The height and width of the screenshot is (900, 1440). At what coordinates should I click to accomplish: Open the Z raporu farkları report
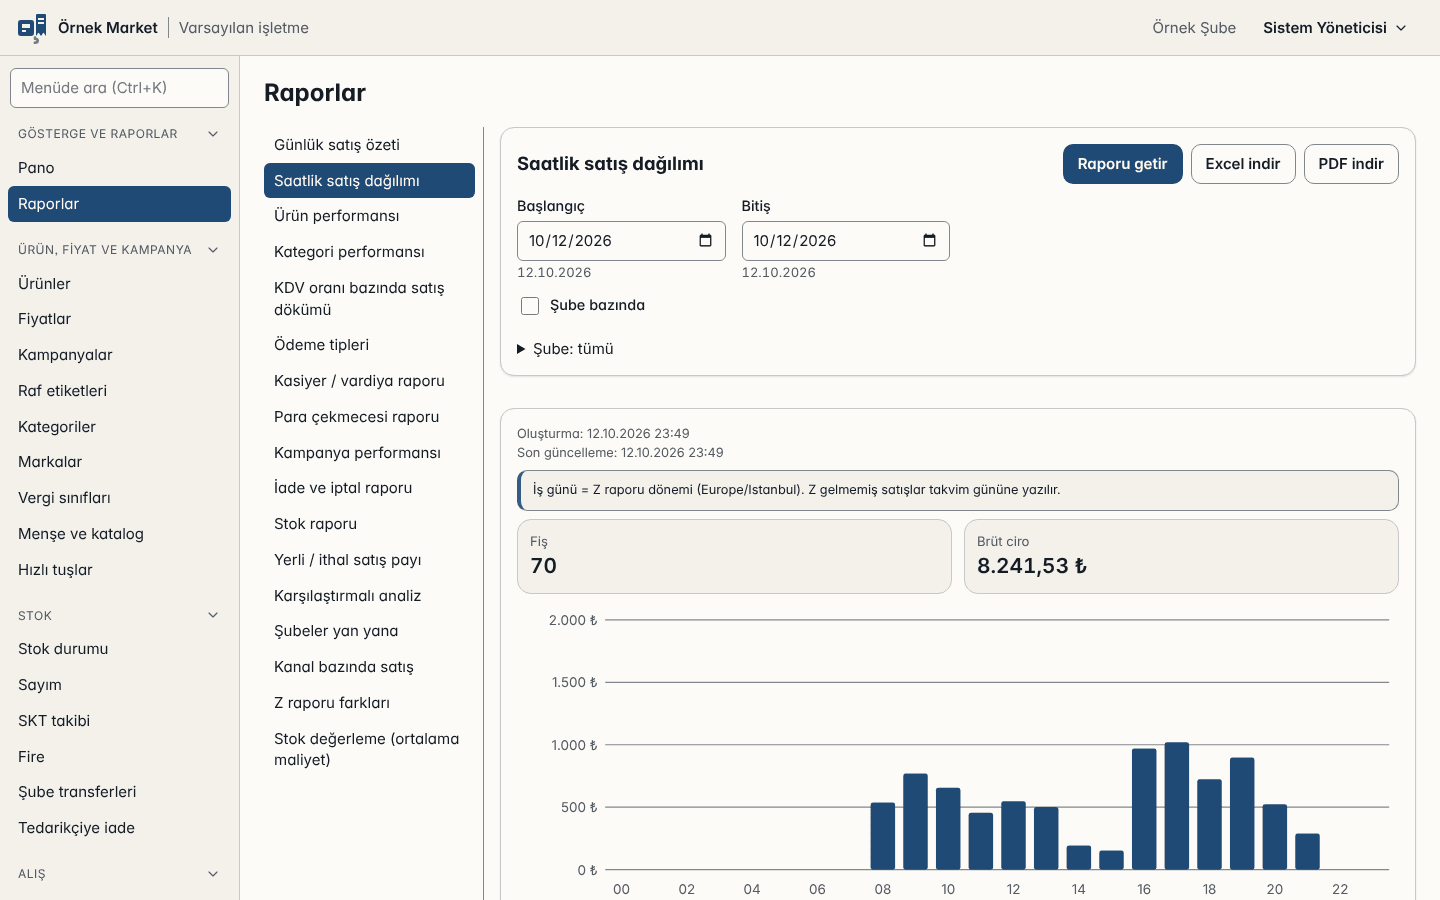click(x=369, y=703)
